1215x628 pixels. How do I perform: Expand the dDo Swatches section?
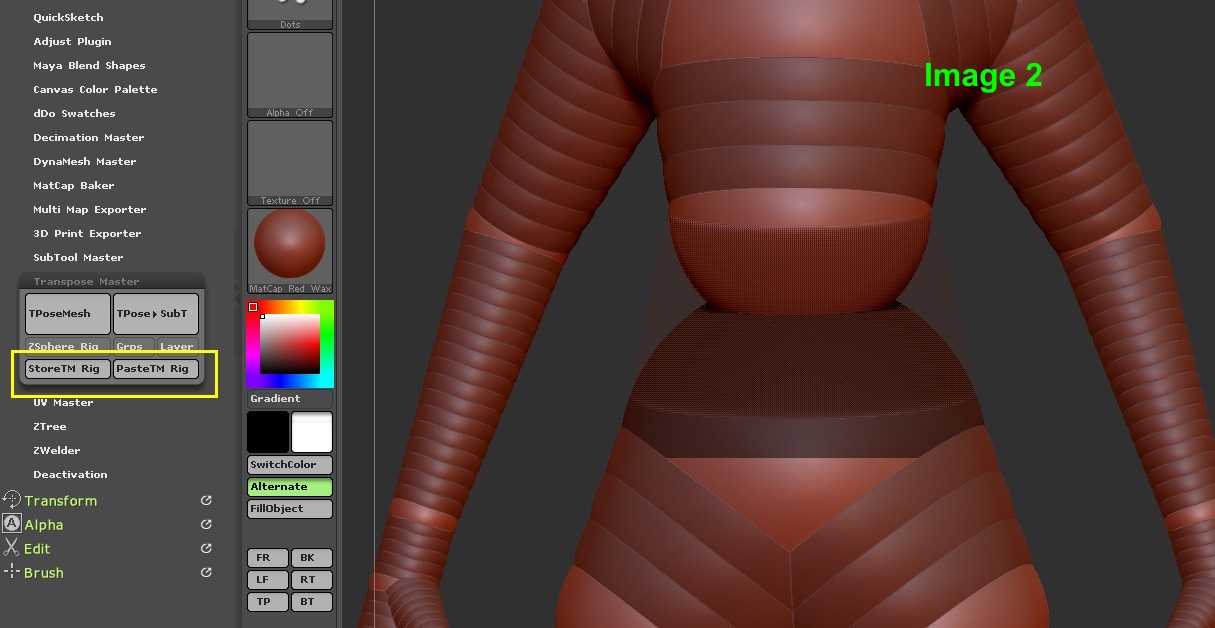coord(74,113)
